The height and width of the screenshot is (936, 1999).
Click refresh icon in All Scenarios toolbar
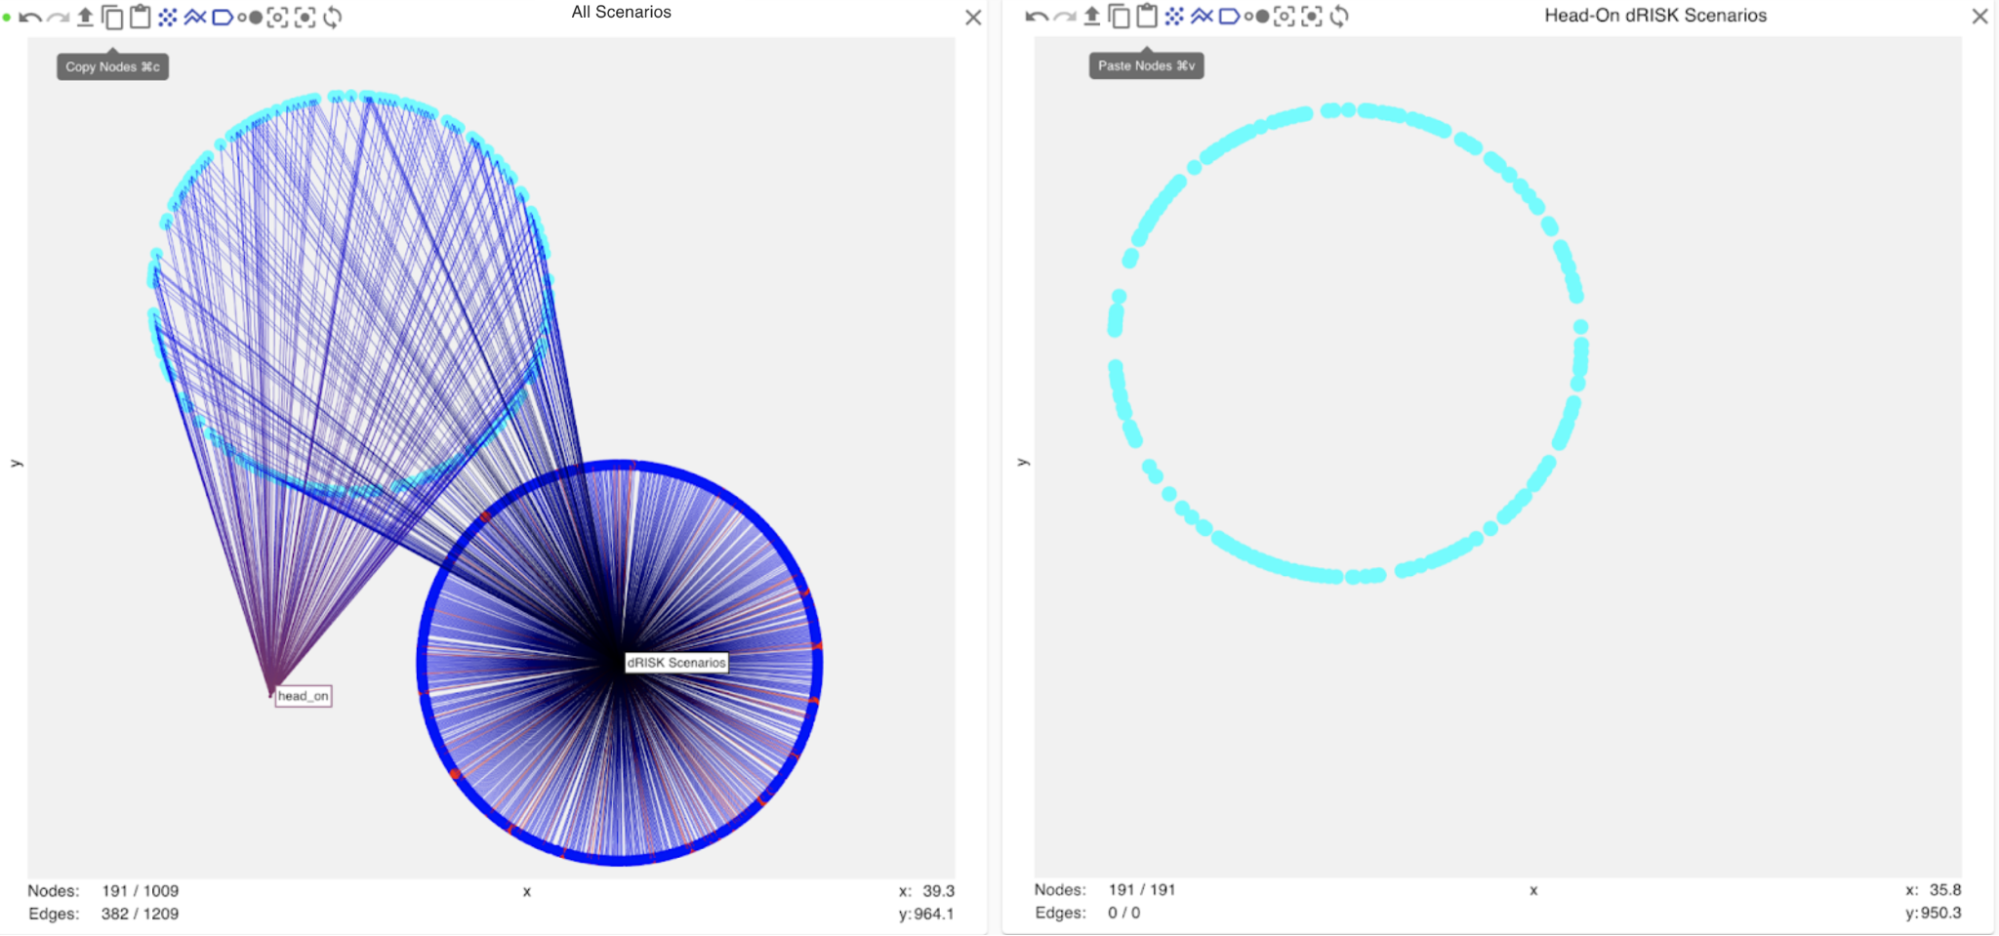tap(333, 17)
